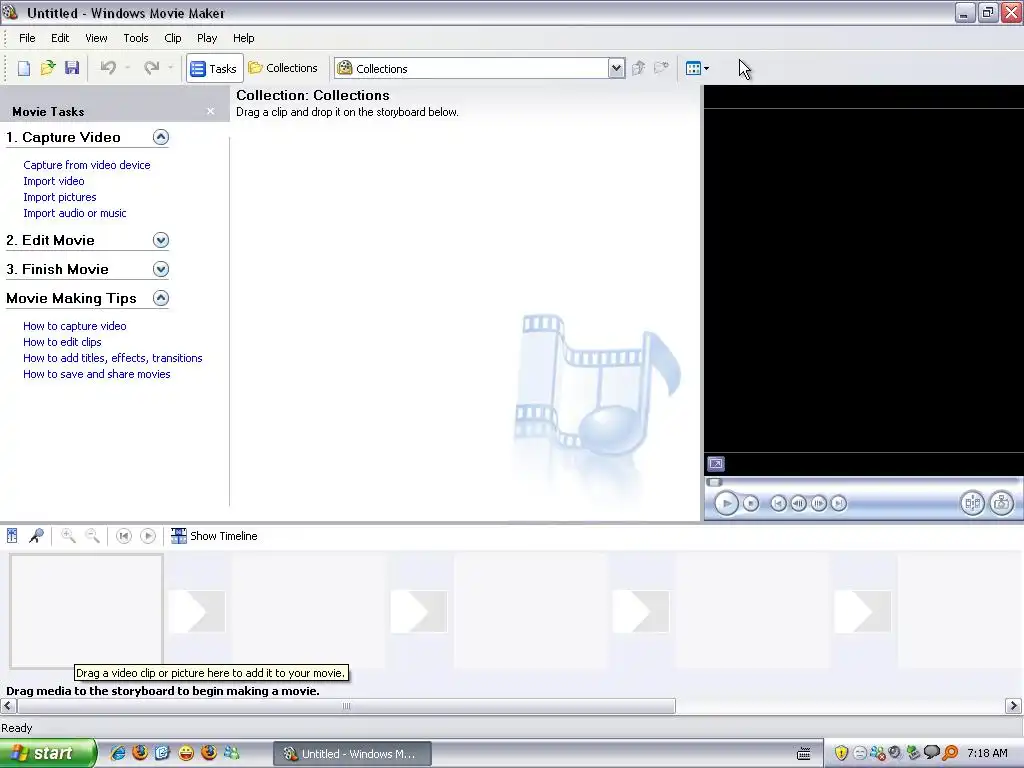
Task: Click the Import pictures link
Action: point(59,197)
